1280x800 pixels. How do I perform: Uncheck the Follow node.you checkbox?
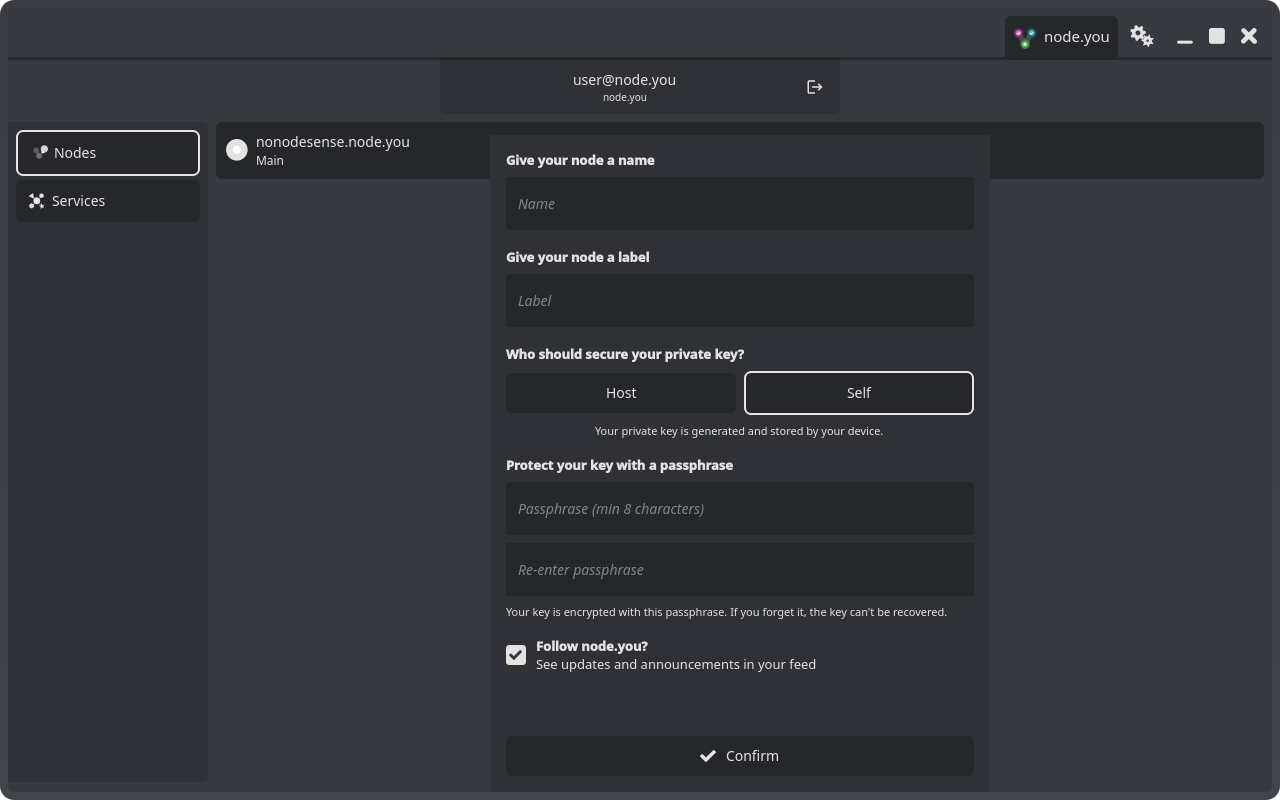(516, 655)
